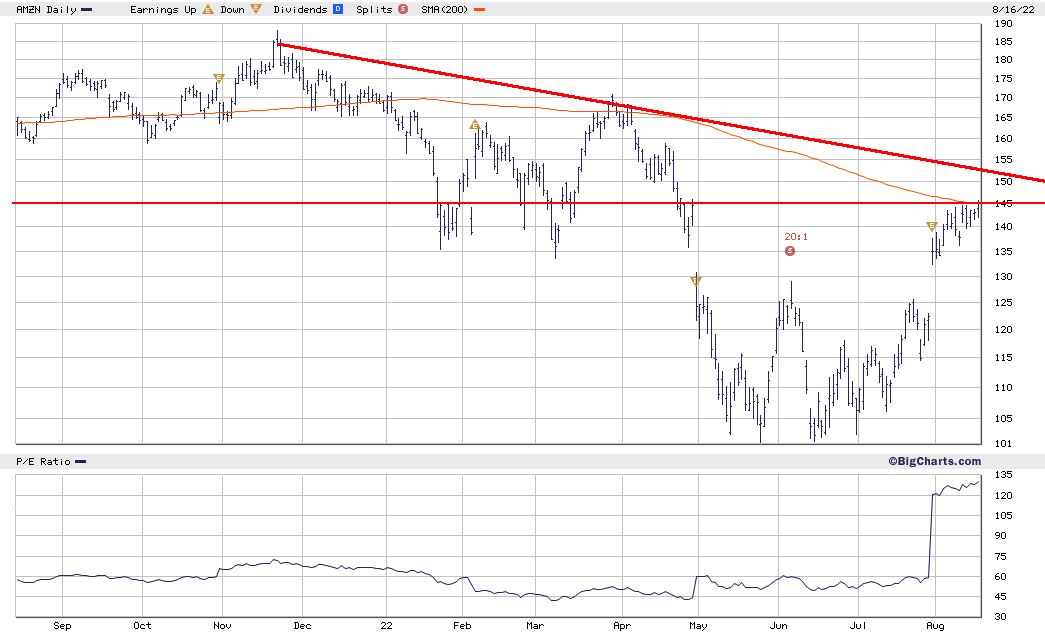This screenshot has height=635, width=1045.
Task: Click the Dividends legend text
Action: [x=300, y=10]
